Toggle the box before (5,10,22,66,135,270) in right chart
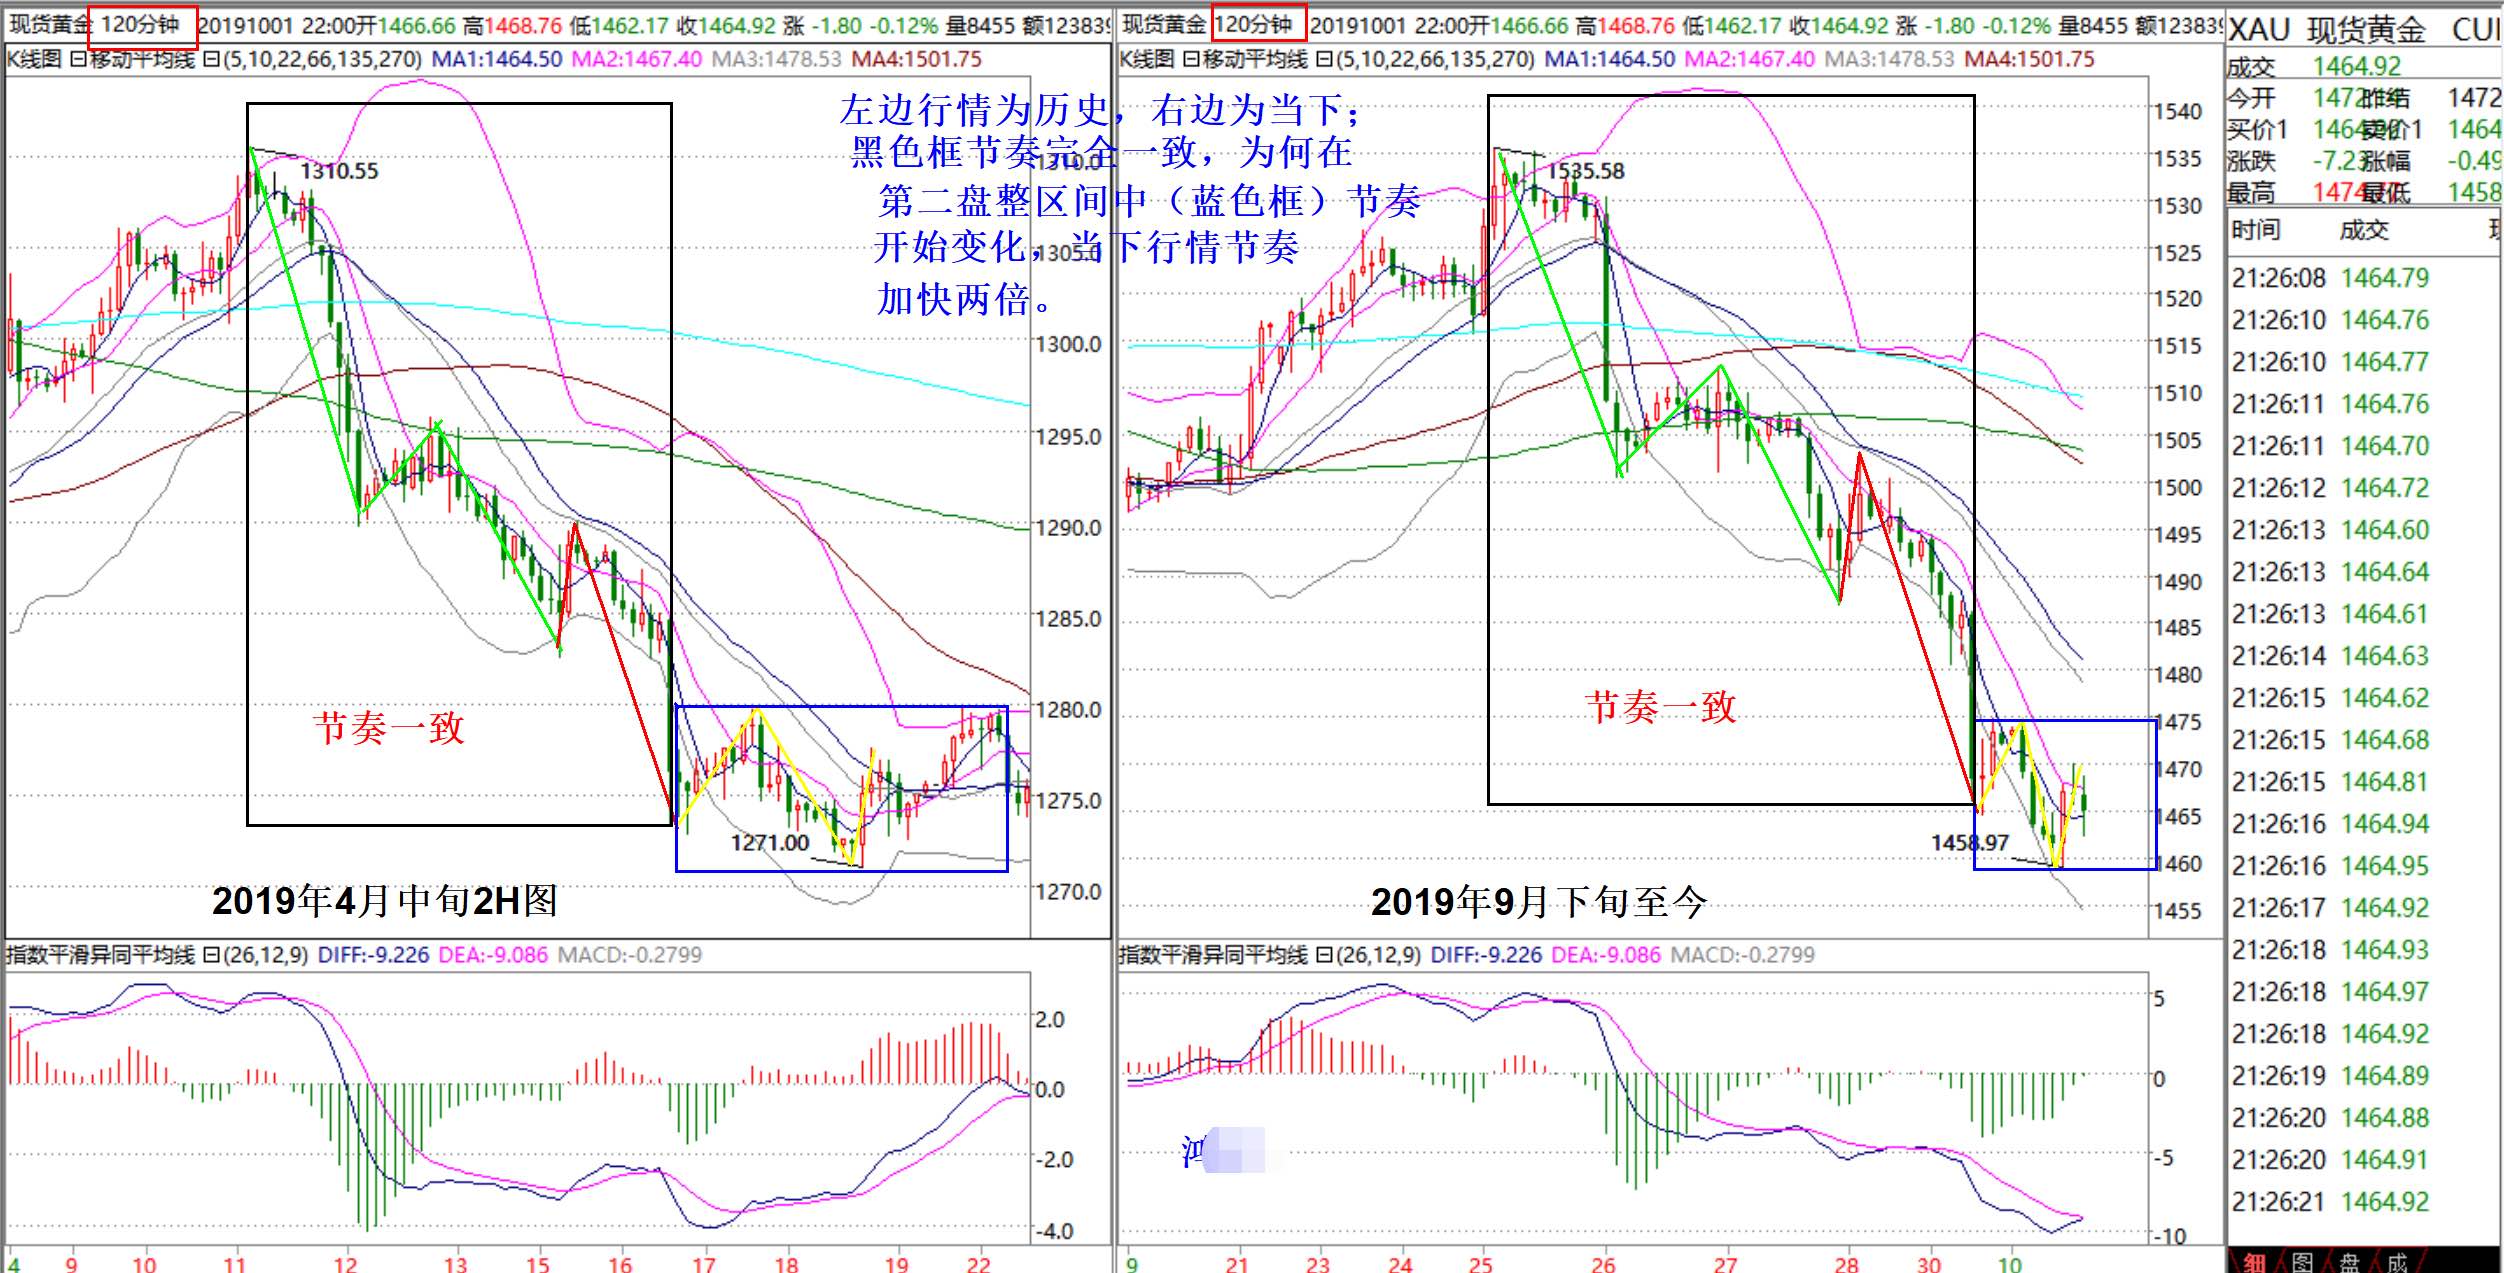 coord(1323,60)
